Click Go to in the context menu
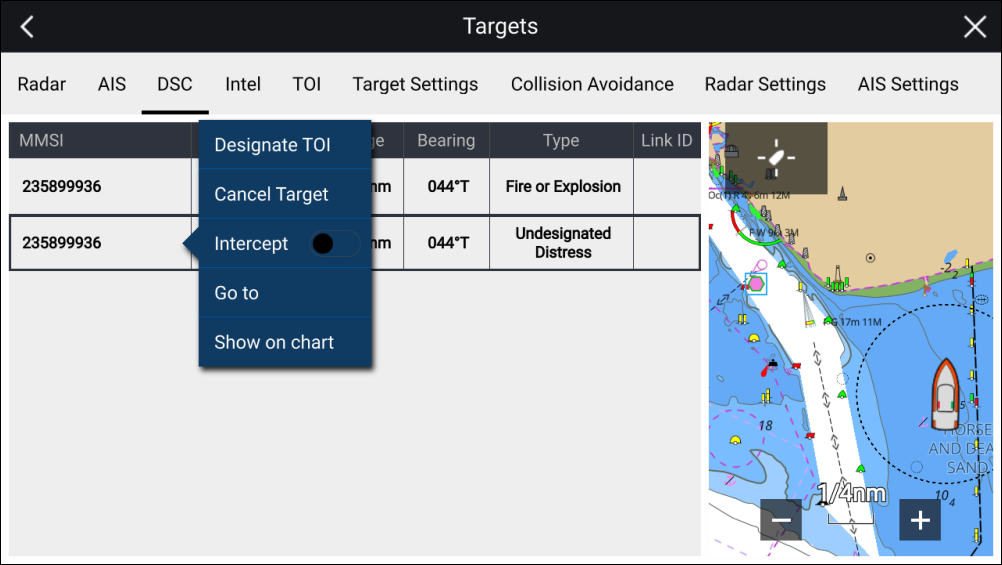 [237, 293]
